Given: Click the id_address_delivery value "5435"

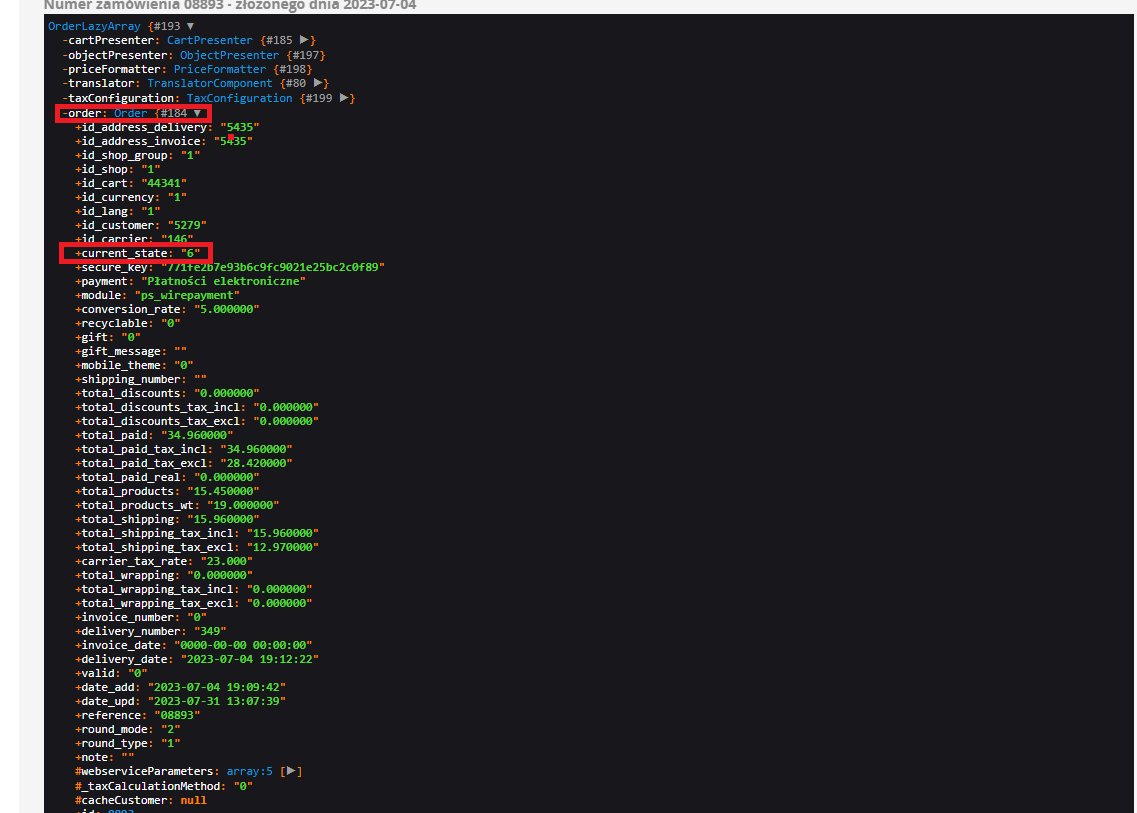Looking at the screenshot, I should pyautogui.click(x=240, y=127).
